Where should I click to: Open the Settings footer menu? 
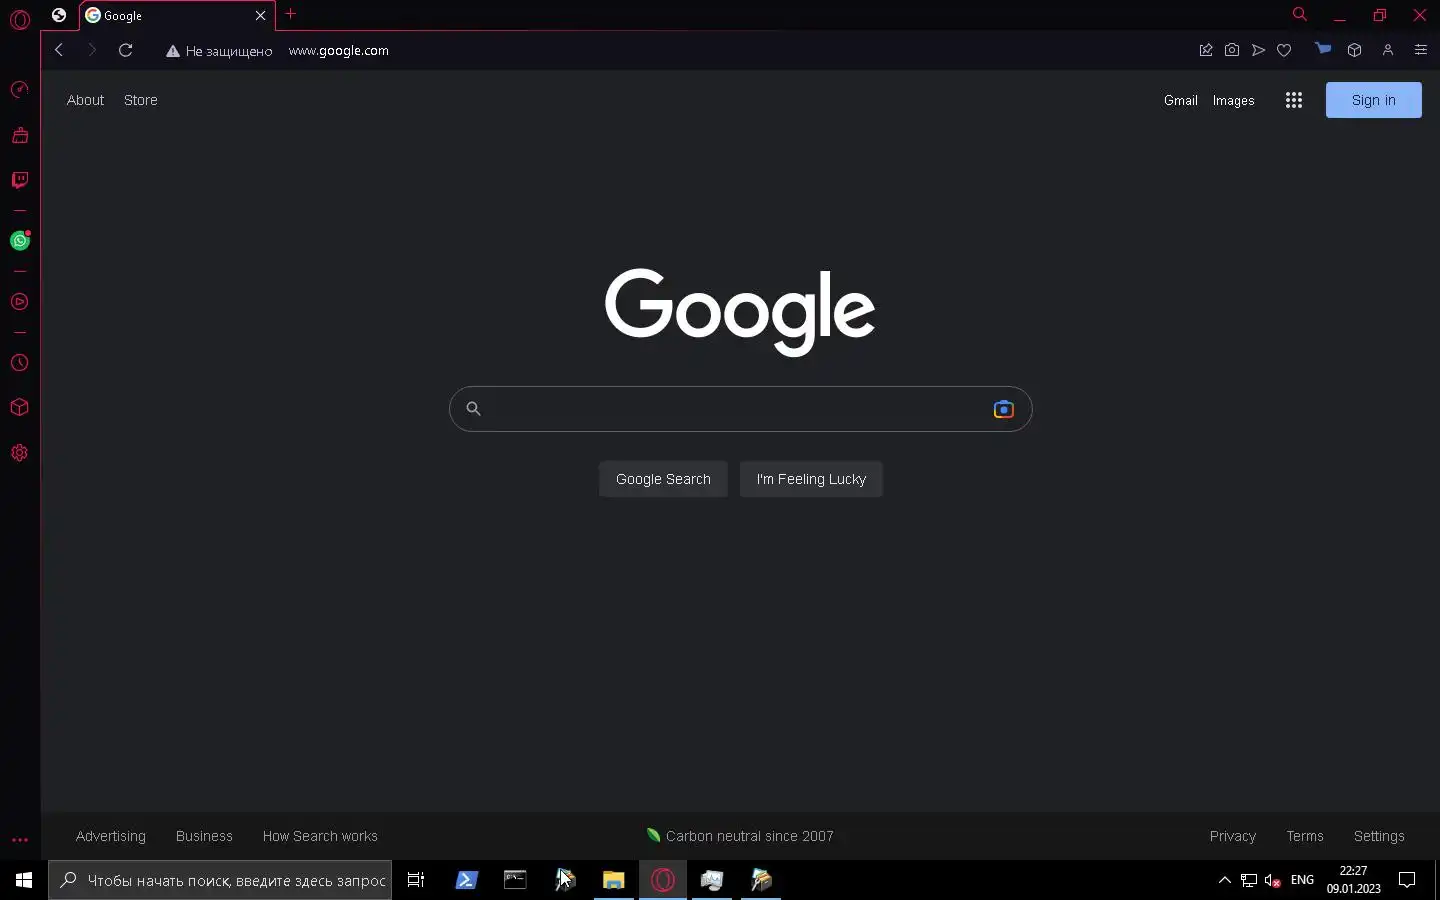point(1379,836)
